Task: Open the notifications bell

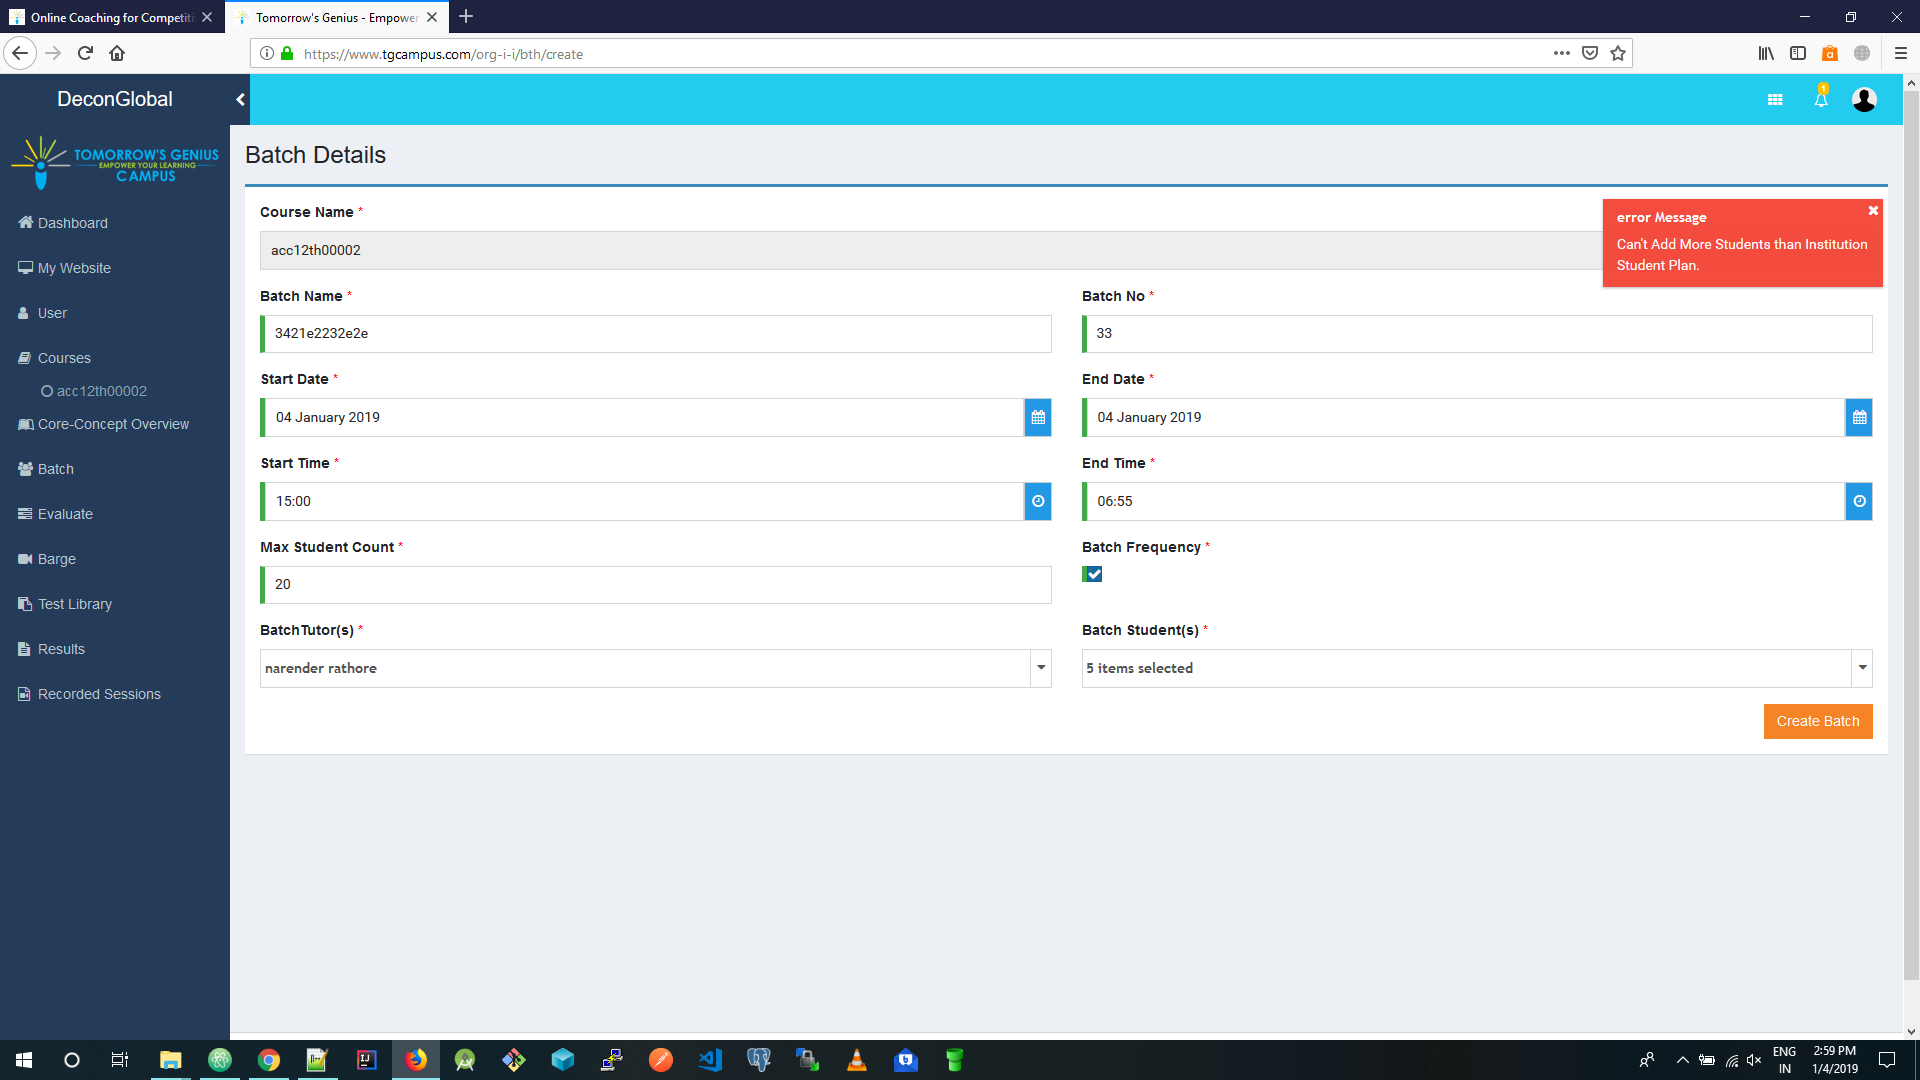Action: pos(1821,99)
